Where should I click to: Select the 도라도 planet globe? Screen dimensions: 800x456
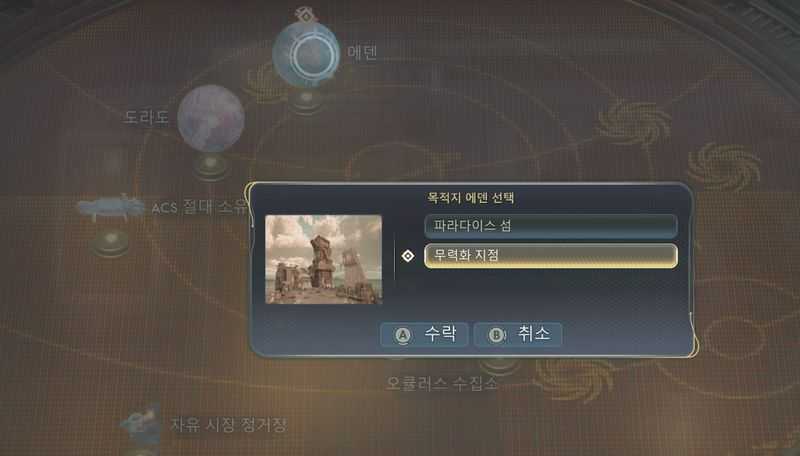pos(211,119)
